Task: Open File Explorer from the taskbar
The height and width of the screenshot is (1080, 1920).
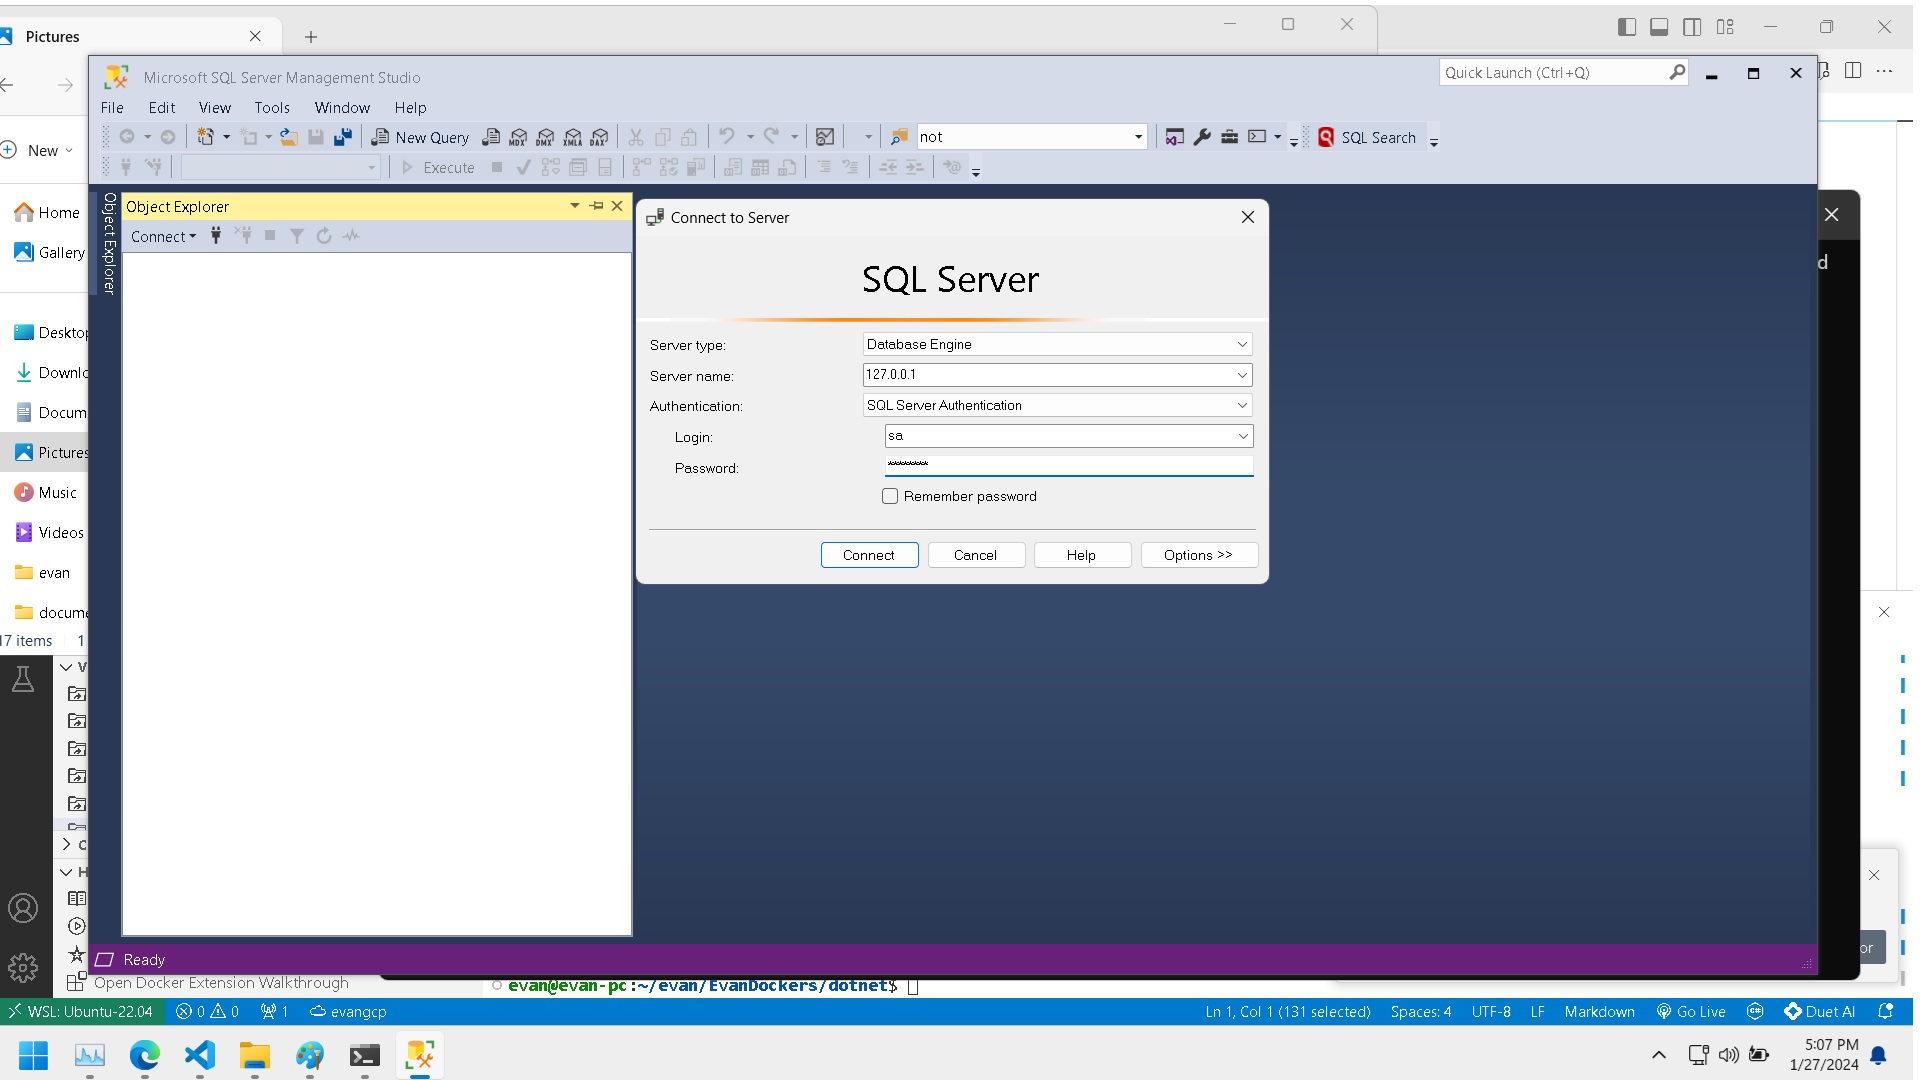Action: (255, 1055)
